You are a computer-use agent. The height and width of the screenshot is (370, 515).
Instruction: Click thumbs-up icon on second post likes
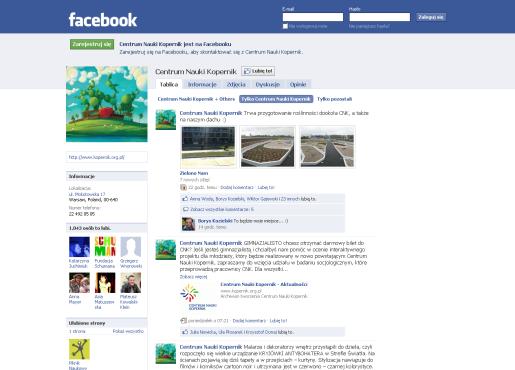(185, 332)
